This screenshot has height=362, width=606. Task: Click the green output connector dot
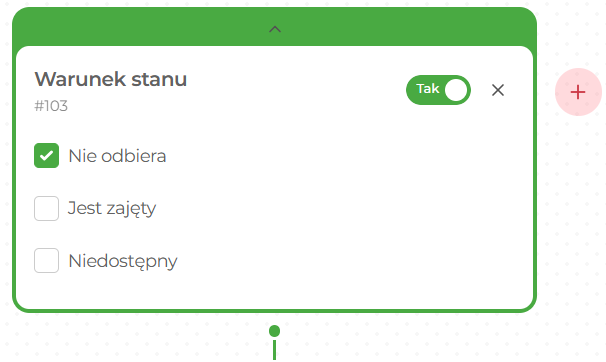(274, 331)
